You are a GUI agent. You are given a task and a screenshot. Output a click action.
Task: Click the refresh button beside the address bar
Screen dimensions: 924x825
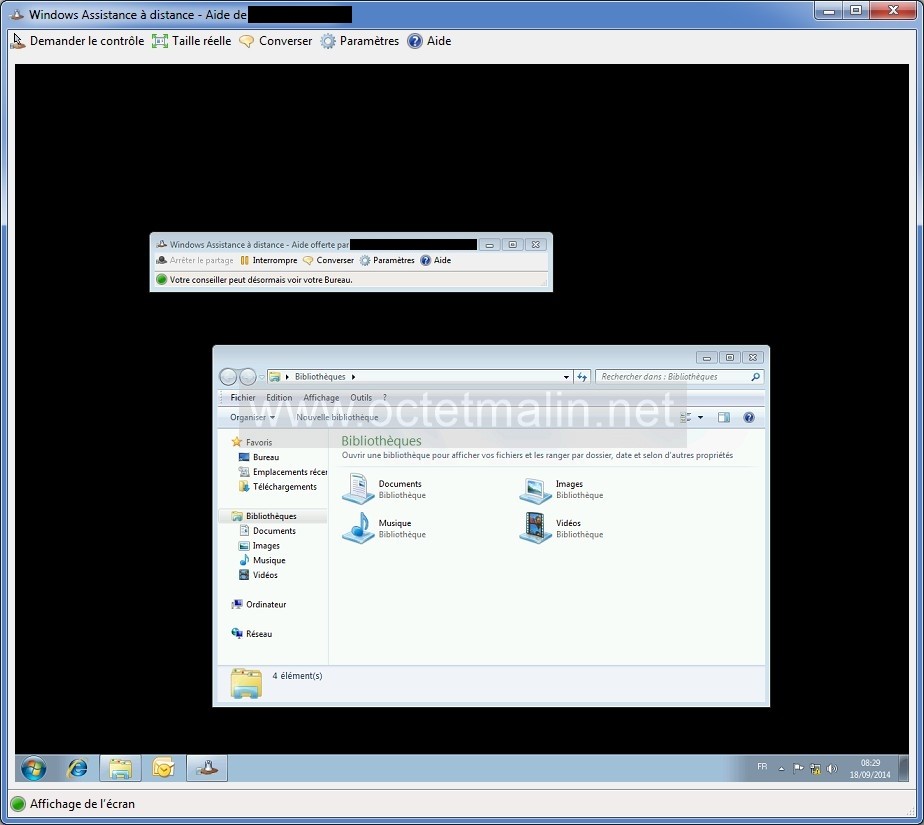[582, 377]
